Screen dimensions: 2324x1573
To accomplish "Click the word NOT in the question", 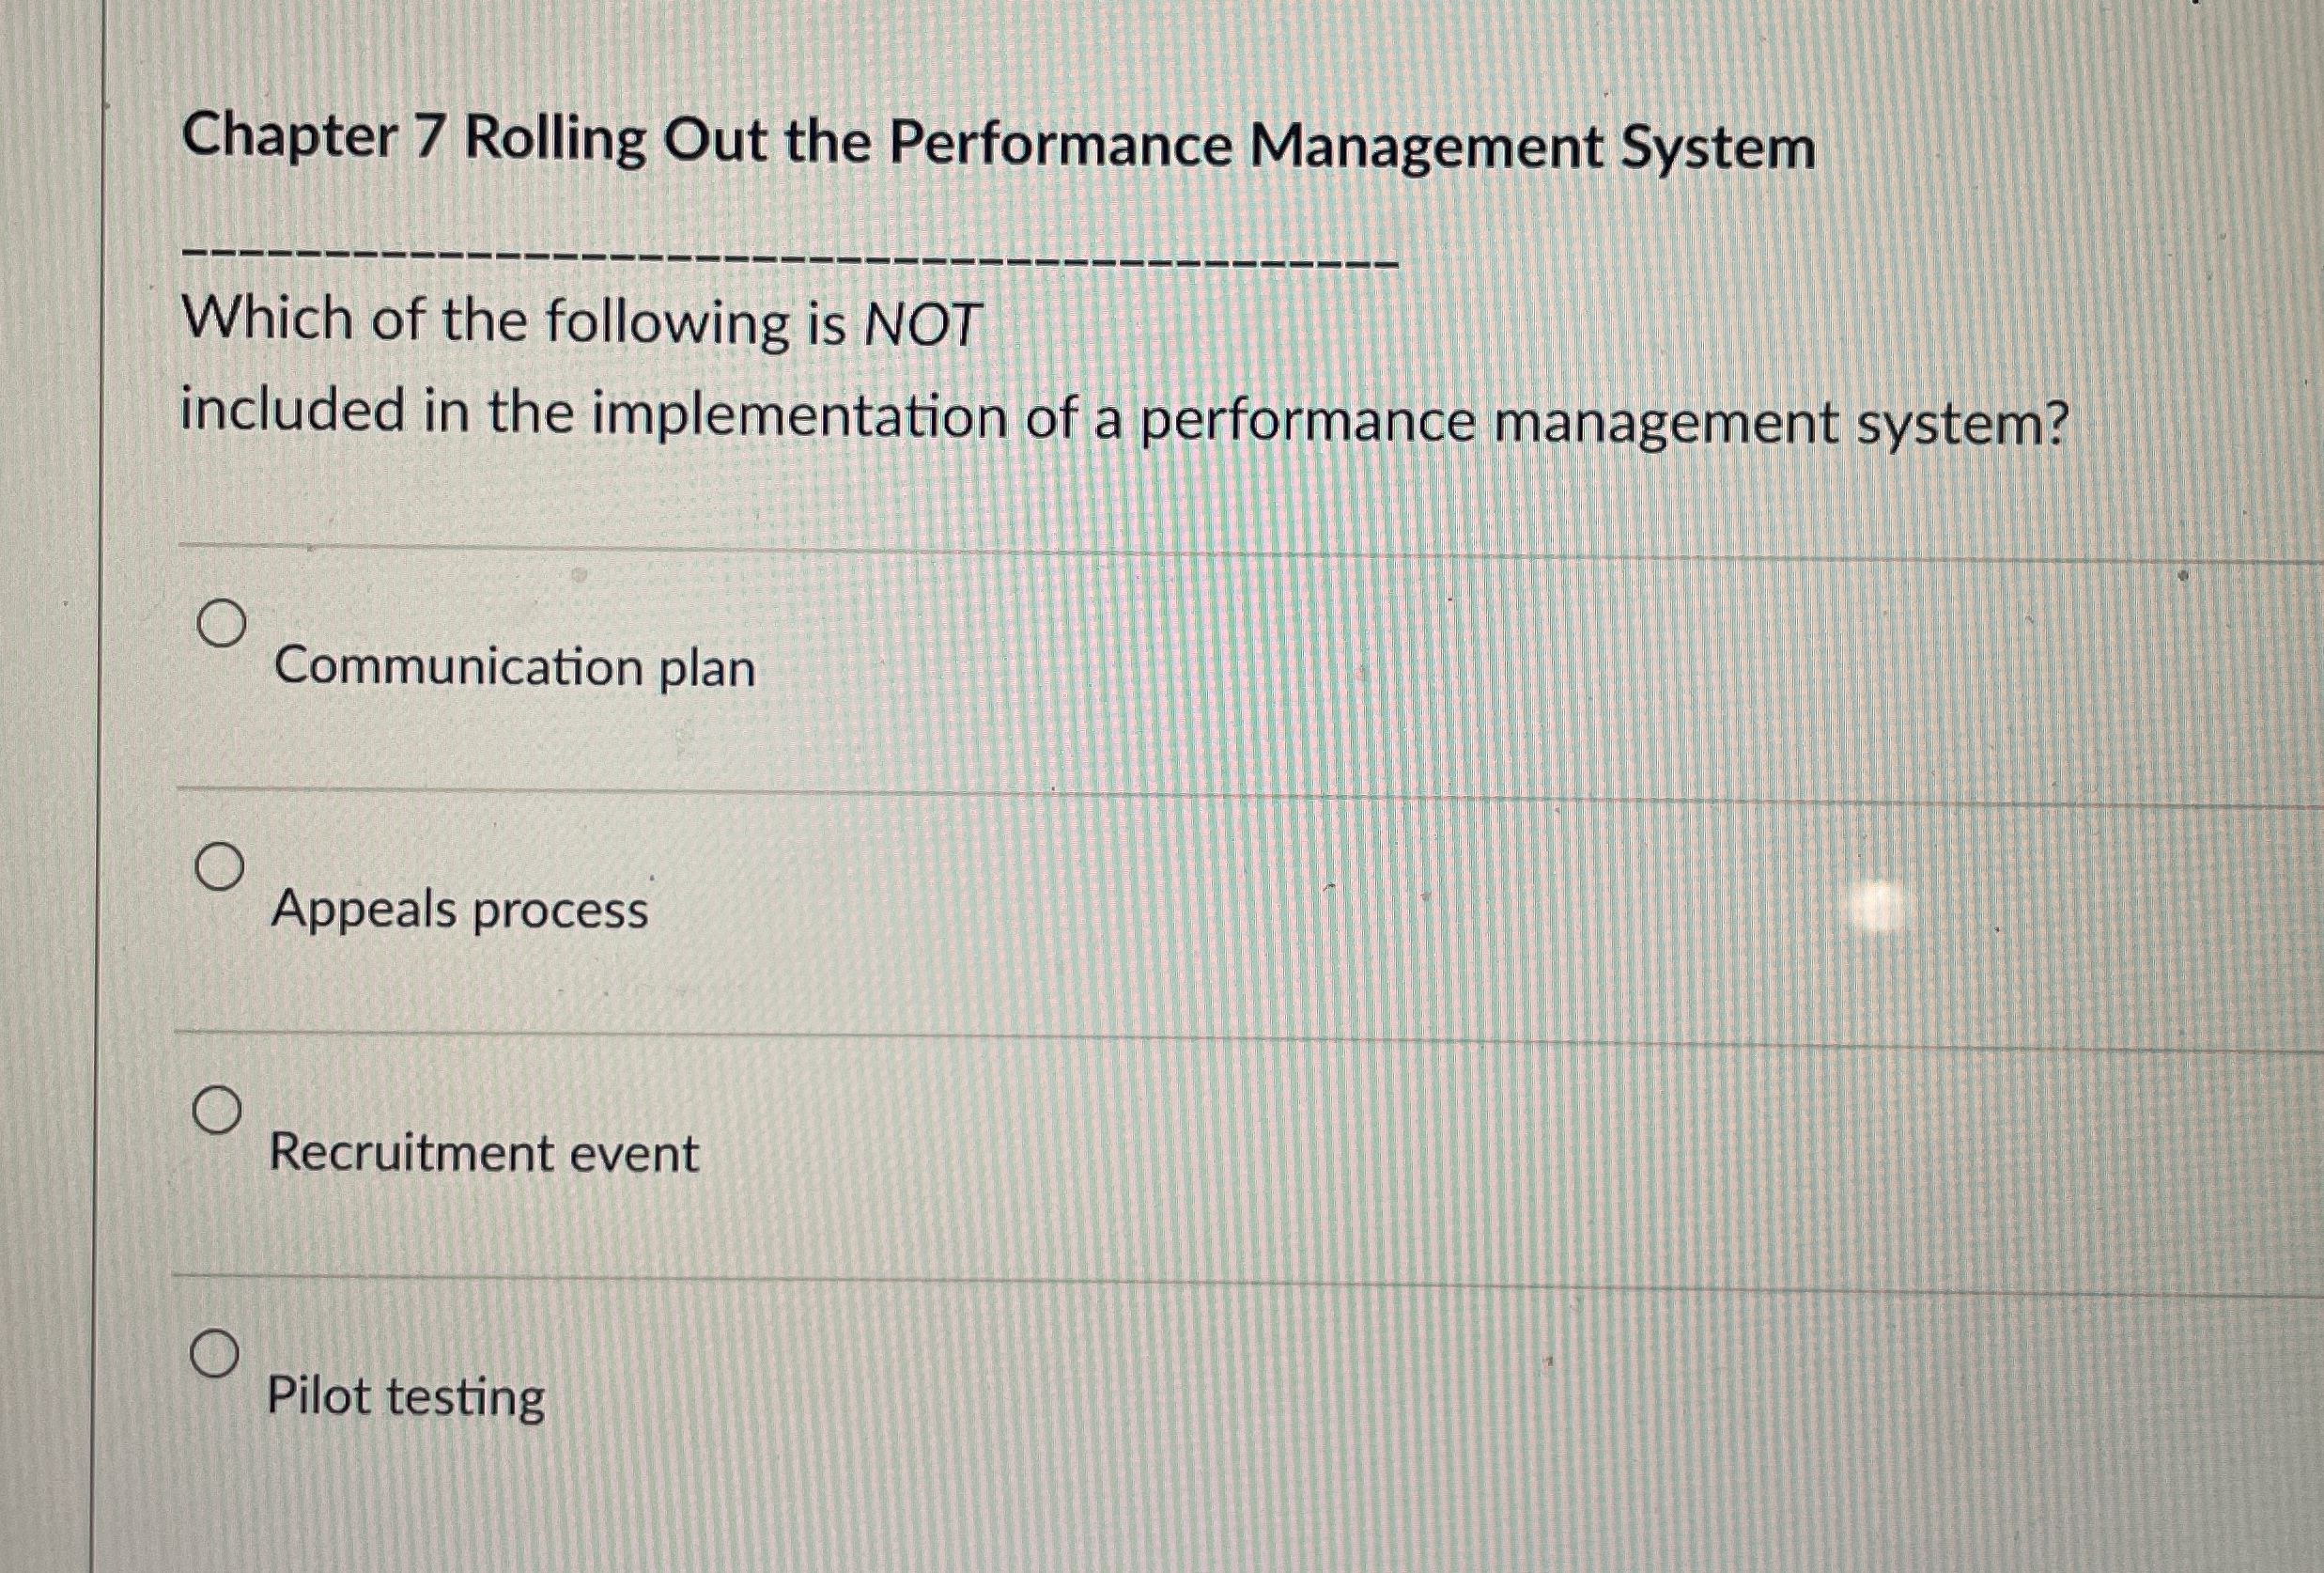I will [917, 321].
